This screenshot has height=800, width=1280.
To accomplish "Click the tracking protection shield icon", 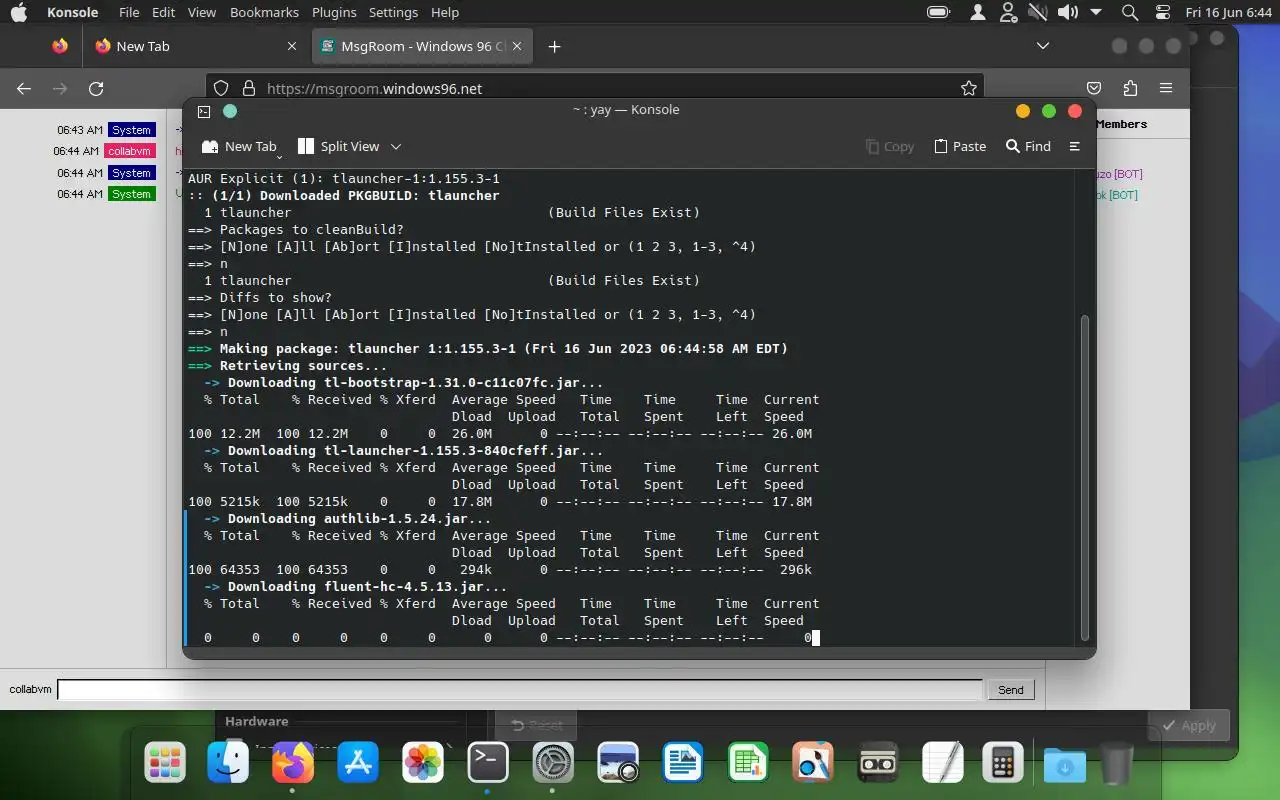I will [222, 88].
